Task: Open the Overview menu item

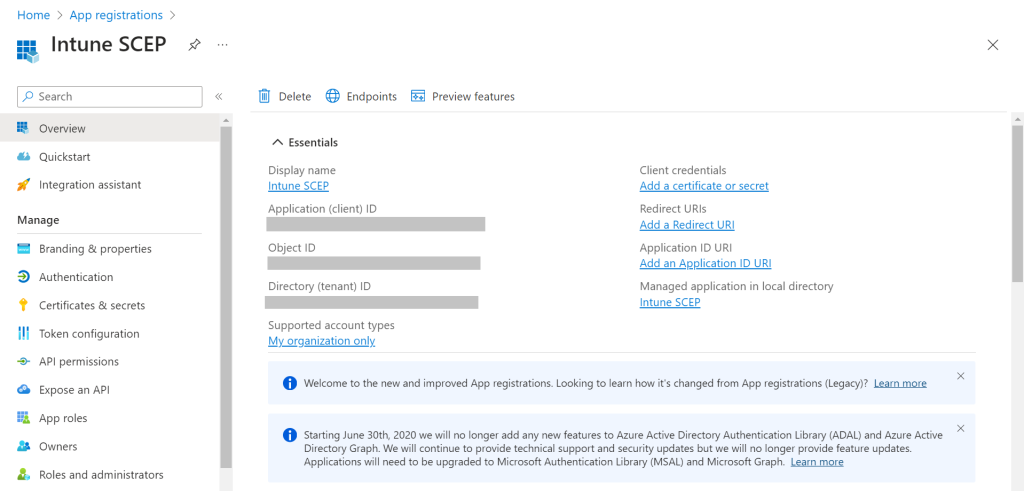Action: tap(110, 128)
